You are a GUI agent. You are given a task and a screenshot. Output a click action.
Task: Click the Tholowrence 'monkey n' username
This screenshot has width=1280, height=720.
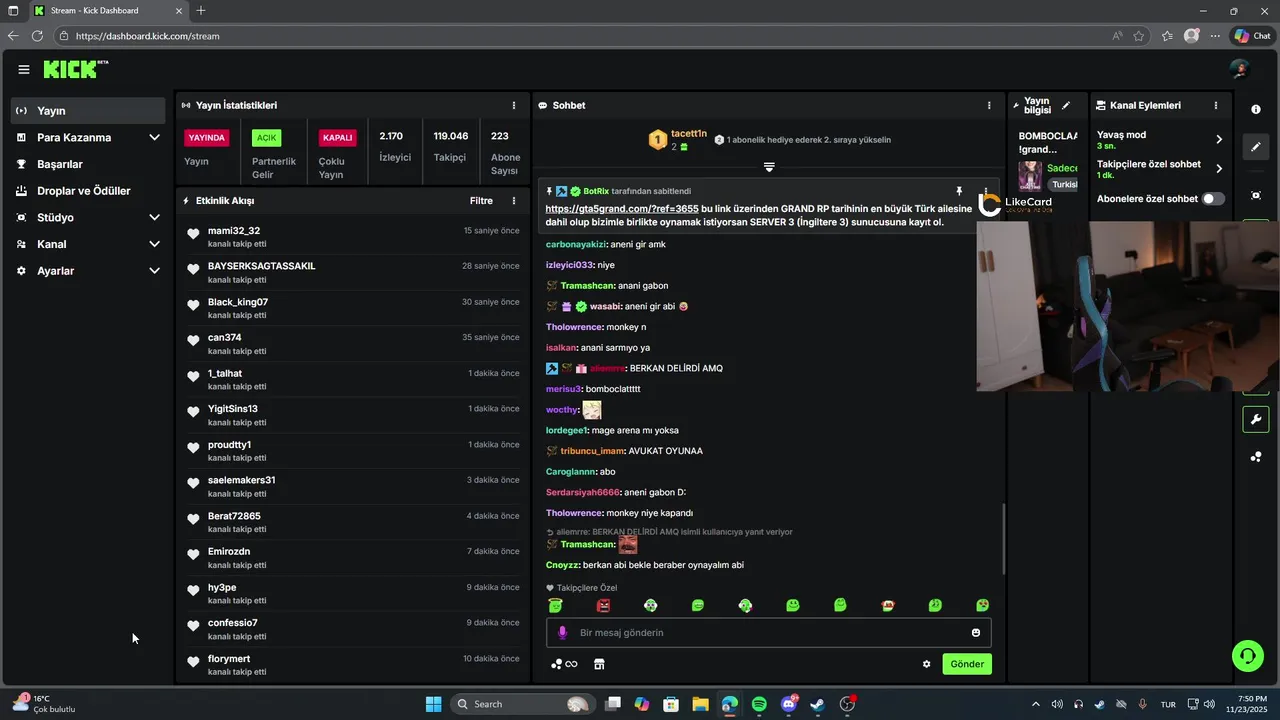574,327
